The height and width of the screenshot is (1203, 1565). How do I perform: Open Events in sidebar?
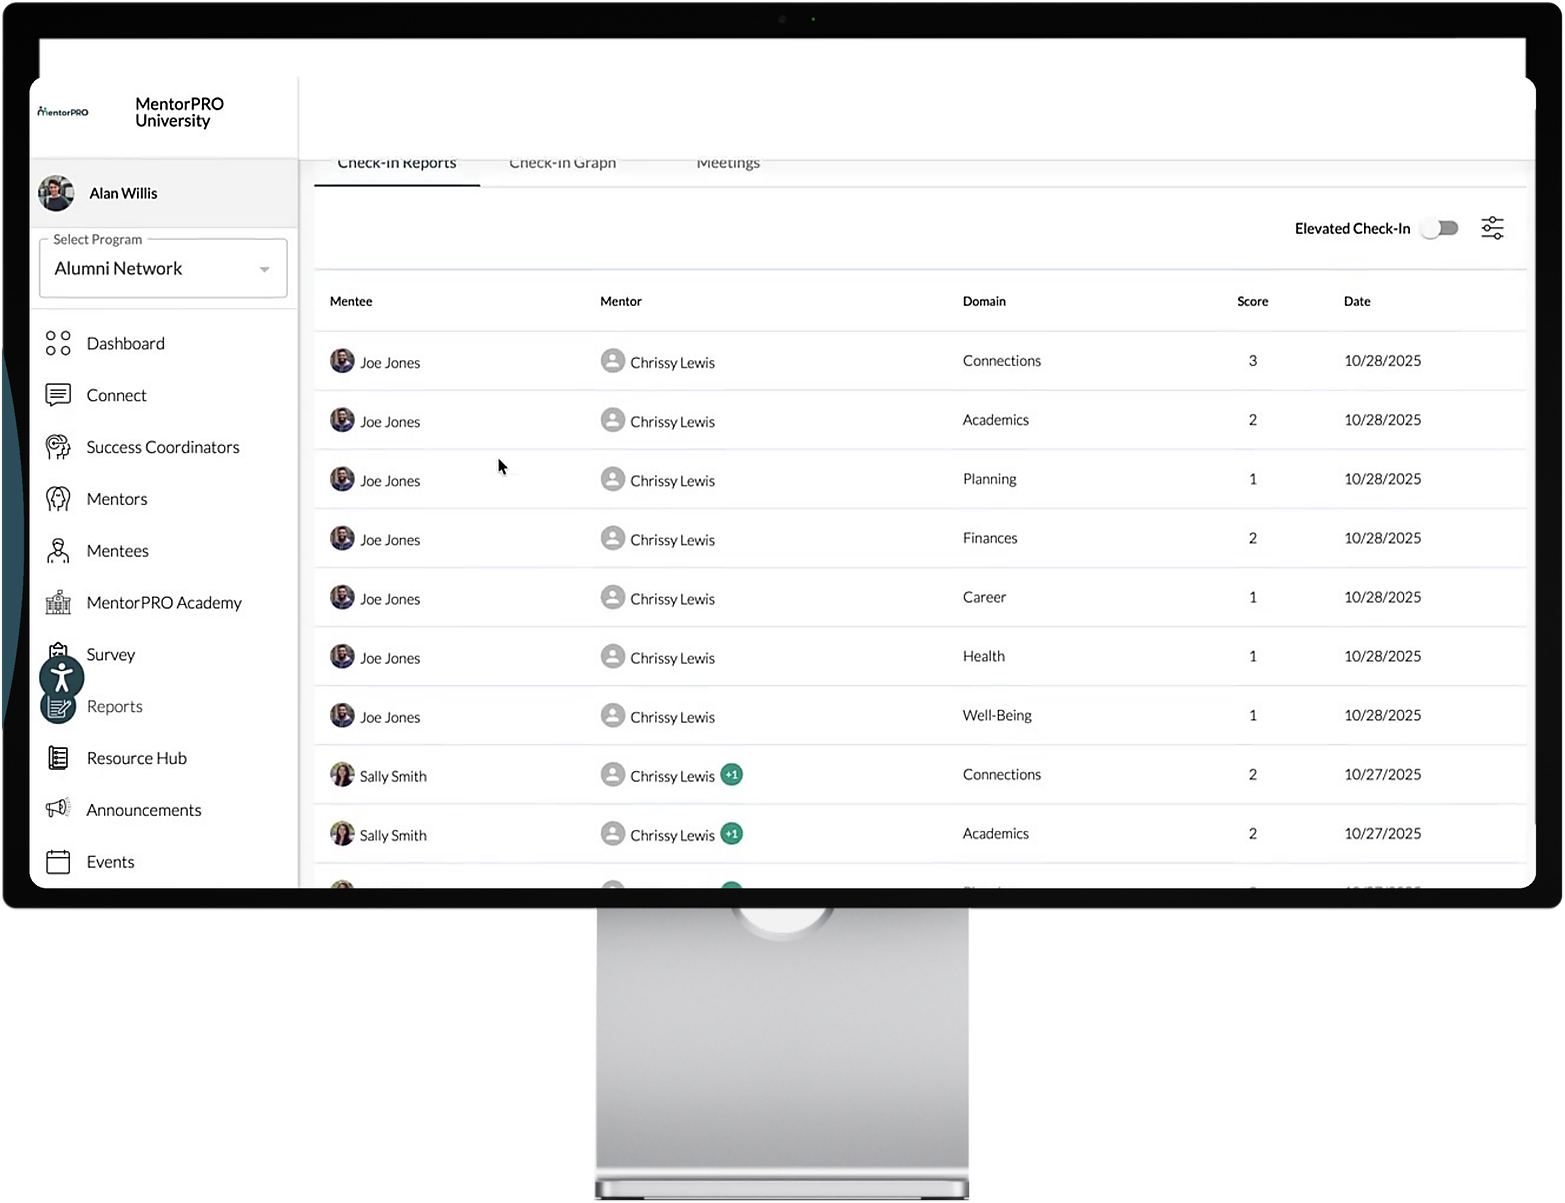[111, 862]
